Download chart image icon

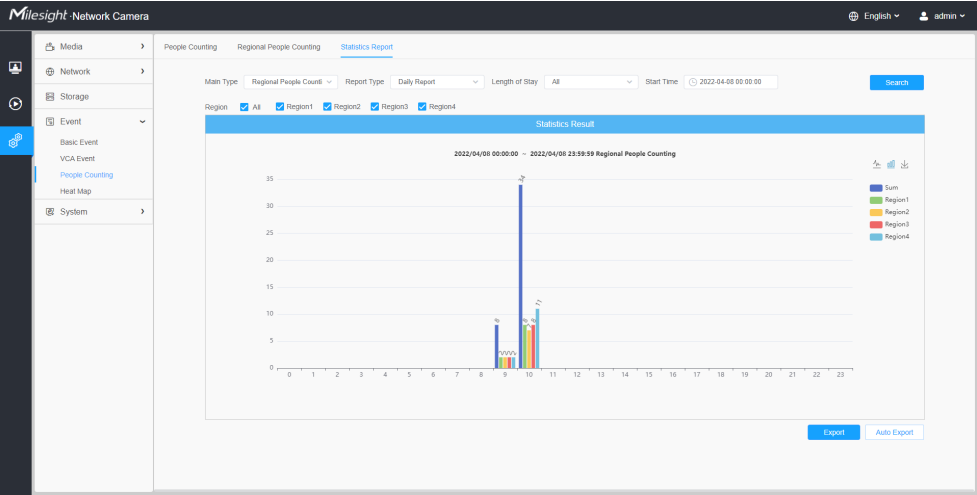click(905, 164)
